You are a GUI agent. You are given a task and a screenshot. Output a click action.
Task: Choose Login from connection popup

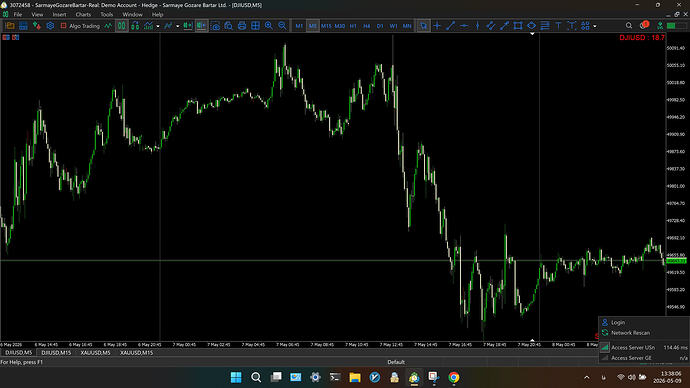pyautogui.click(x=644, y=322)
